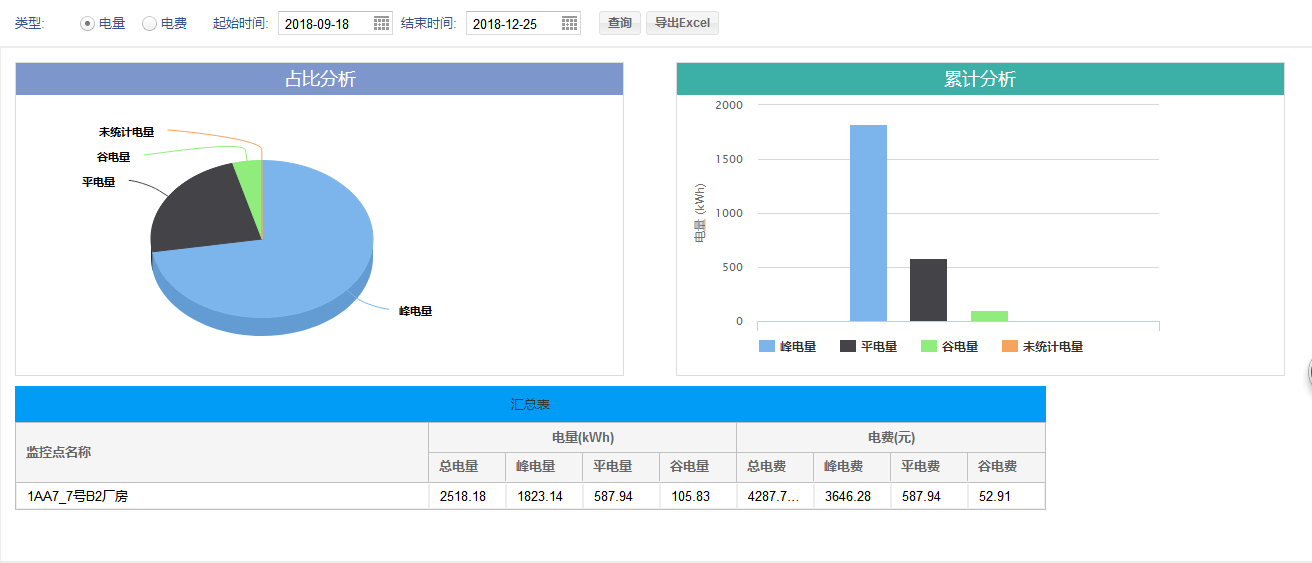Click the 电费(元) group header

point(891,437)
